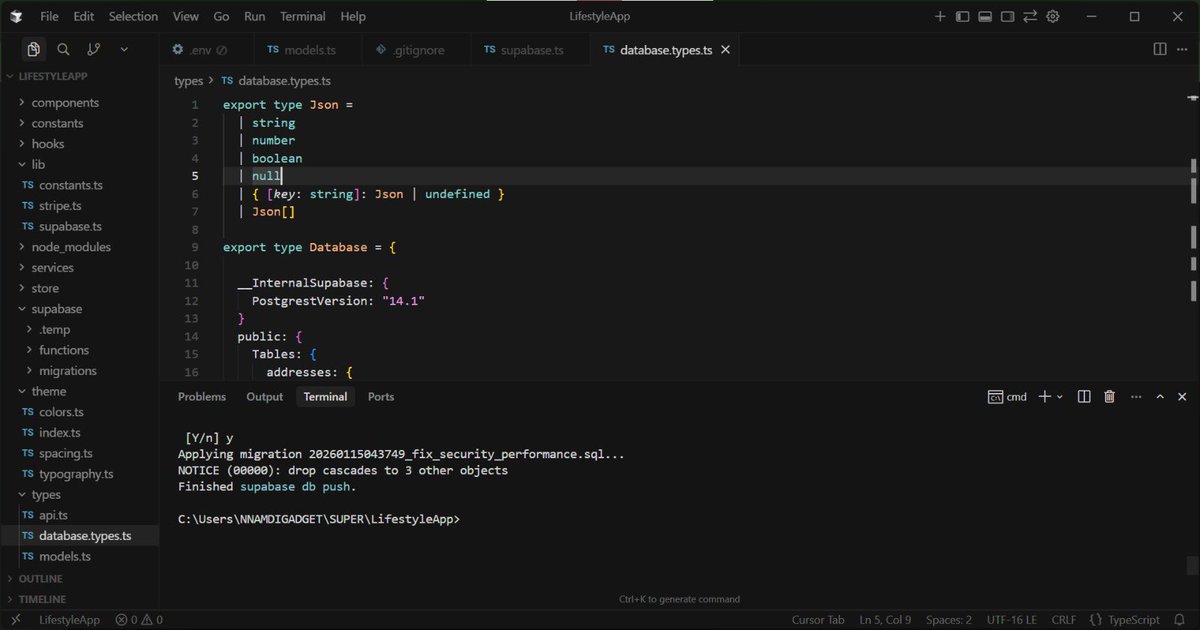The width and height of the screenshot is (1200, 630).
Task: Open terminal panel more actions ellipsis
Action: click(1134, 397)
